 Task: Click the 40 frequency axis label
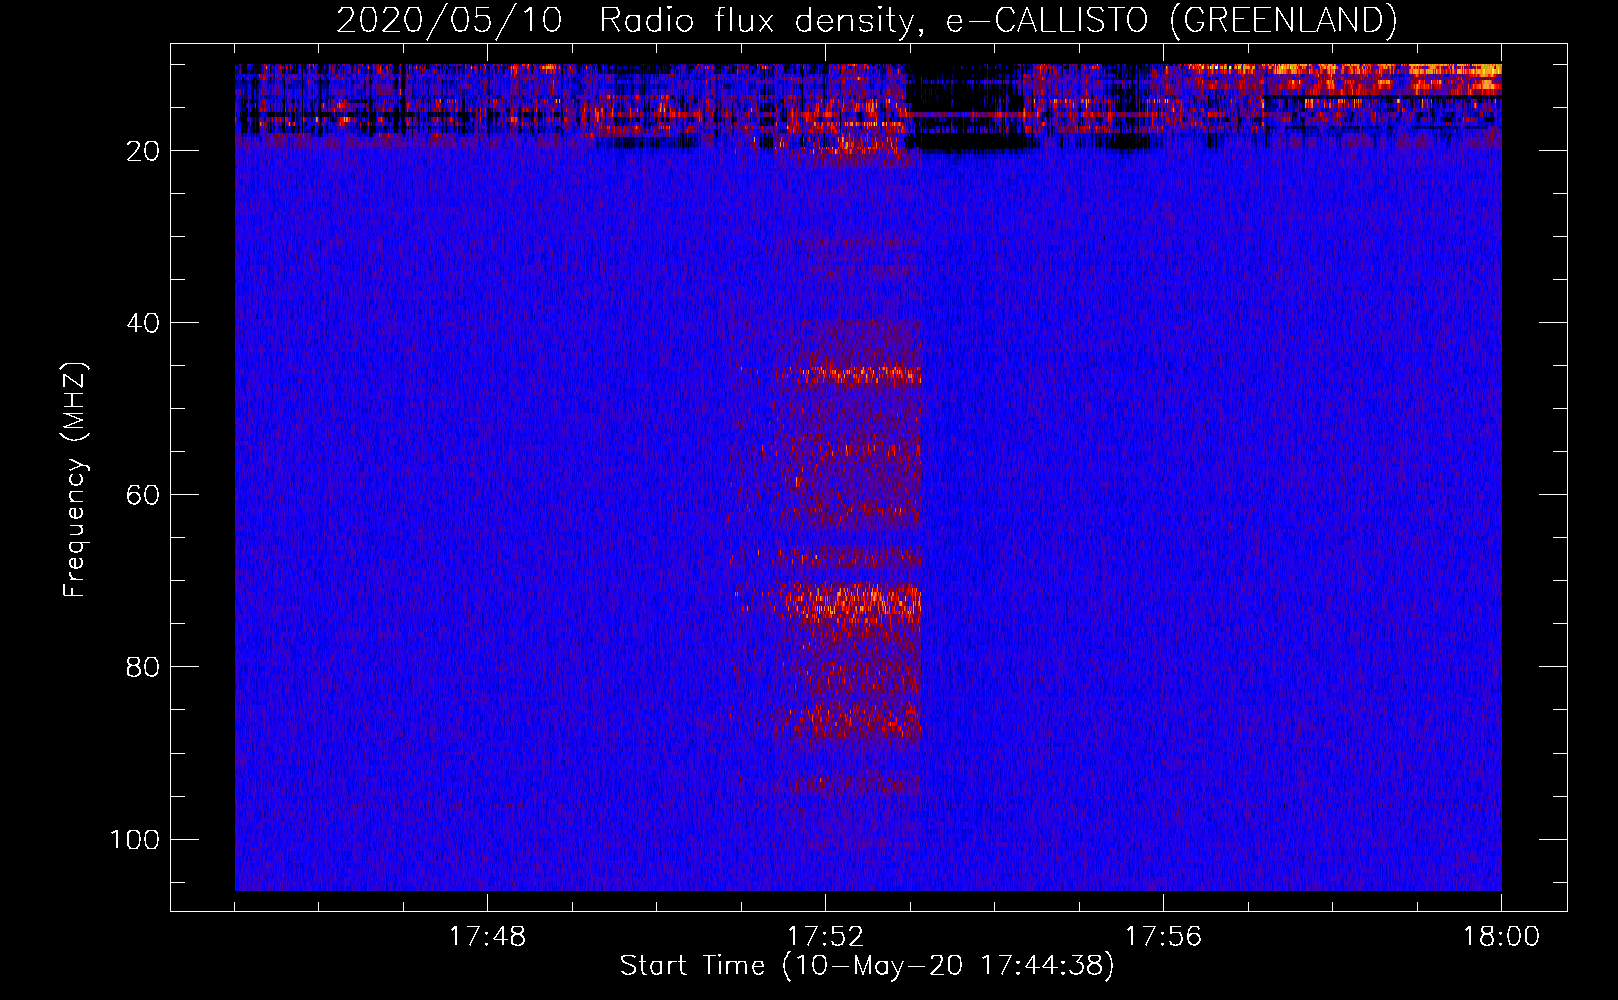click(143, 323)
